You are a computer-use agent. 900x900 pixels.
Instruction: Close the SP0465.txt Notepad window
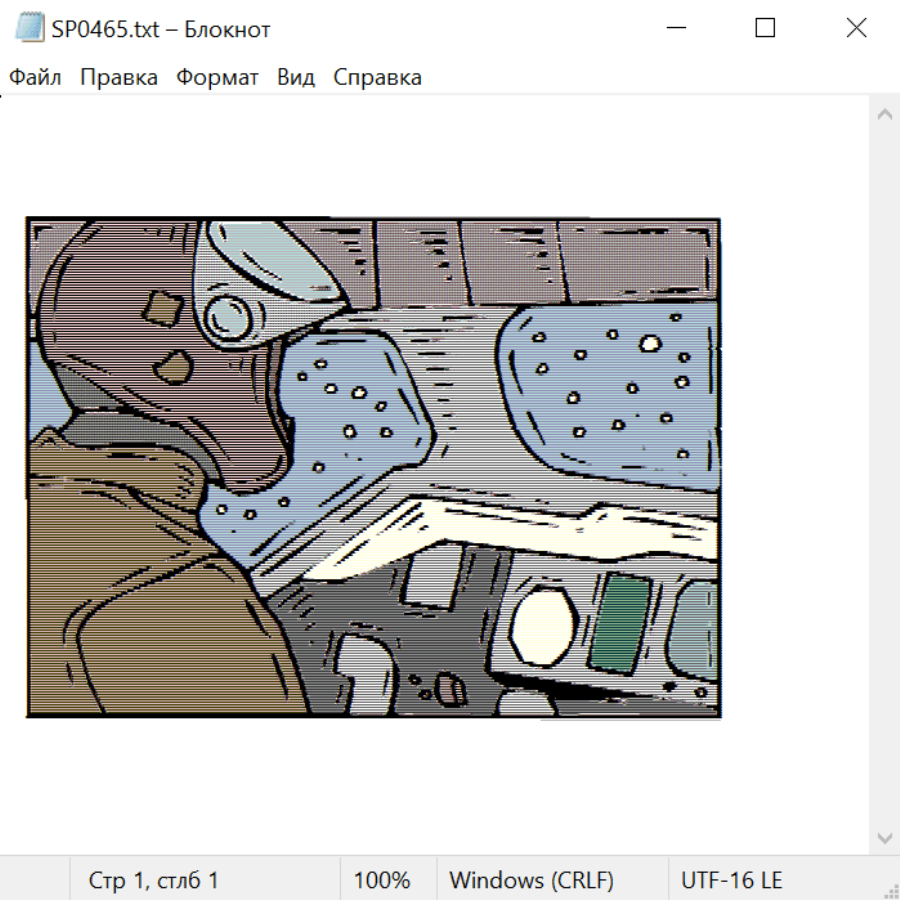[x=856, y=29]
